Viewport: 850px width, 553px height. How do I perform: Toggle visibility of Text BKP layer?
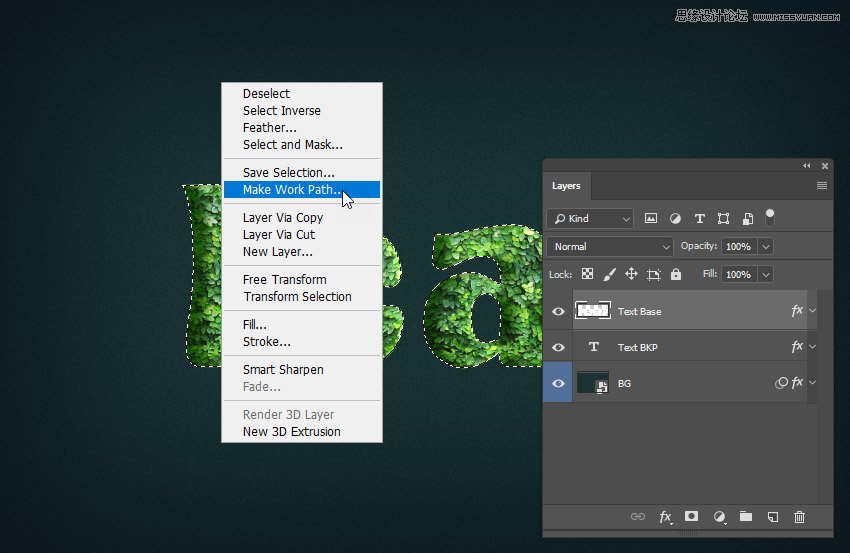pos(558,347)
